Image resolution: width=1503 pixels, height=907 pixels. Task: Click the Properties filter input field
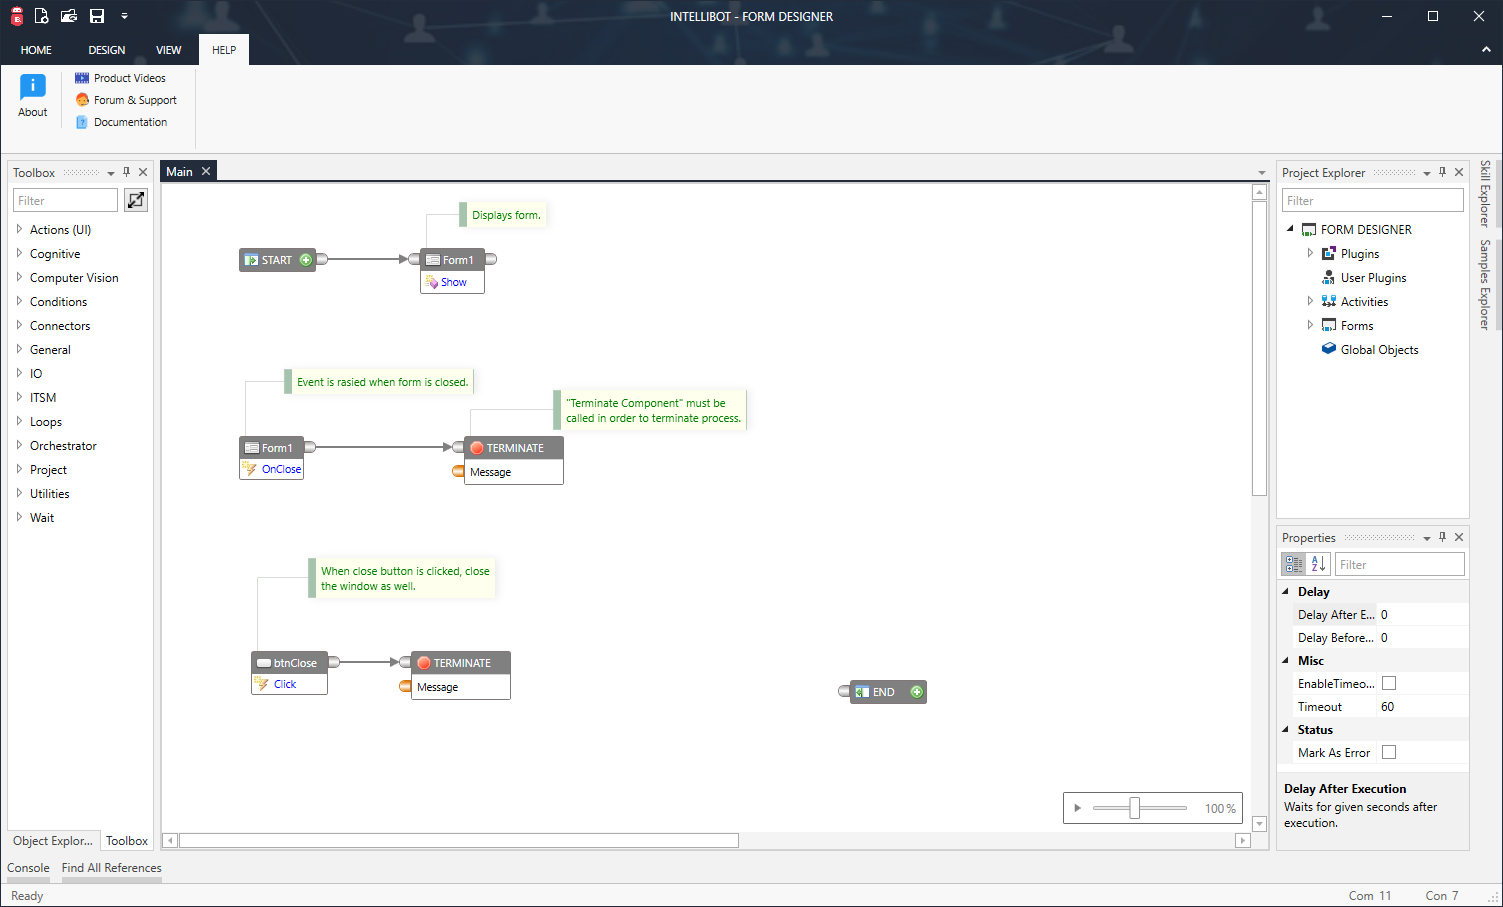tap(1399, 563)
